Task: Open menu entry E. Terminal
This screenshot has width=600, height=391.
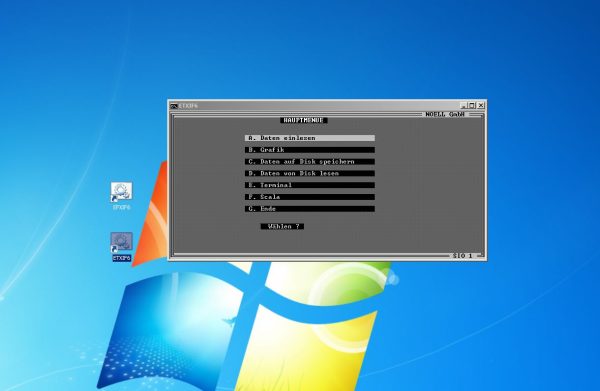Action: pyautogui.click(x=310, y=185)
